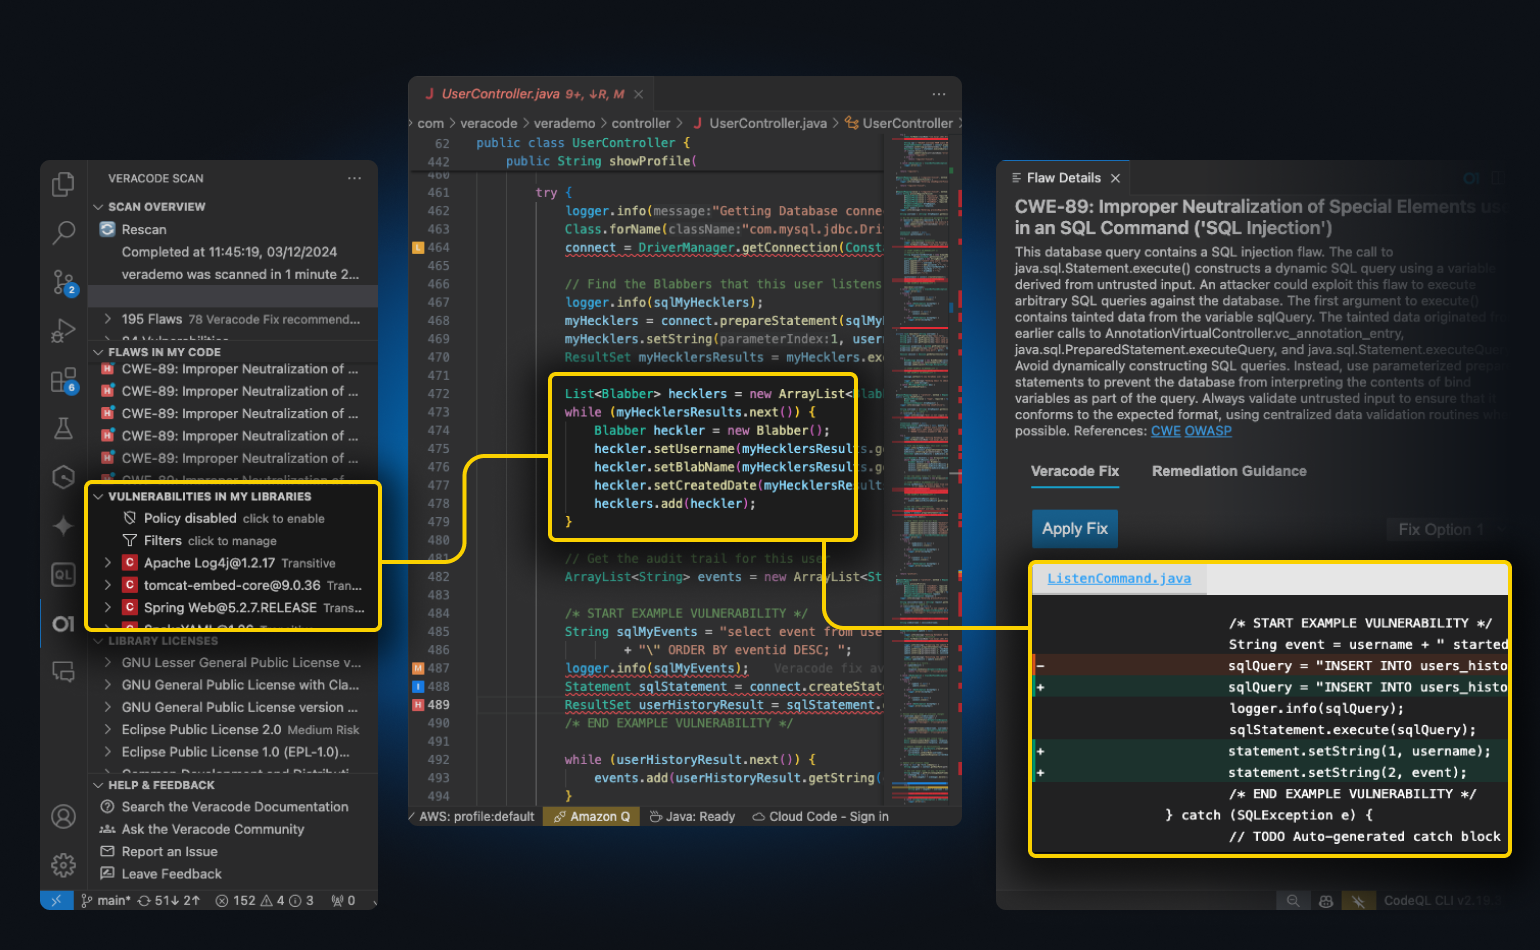Open the Run and Debug view
This screenshot has width=1540, height=950.
pyautogui.click(x=63, y=330)
